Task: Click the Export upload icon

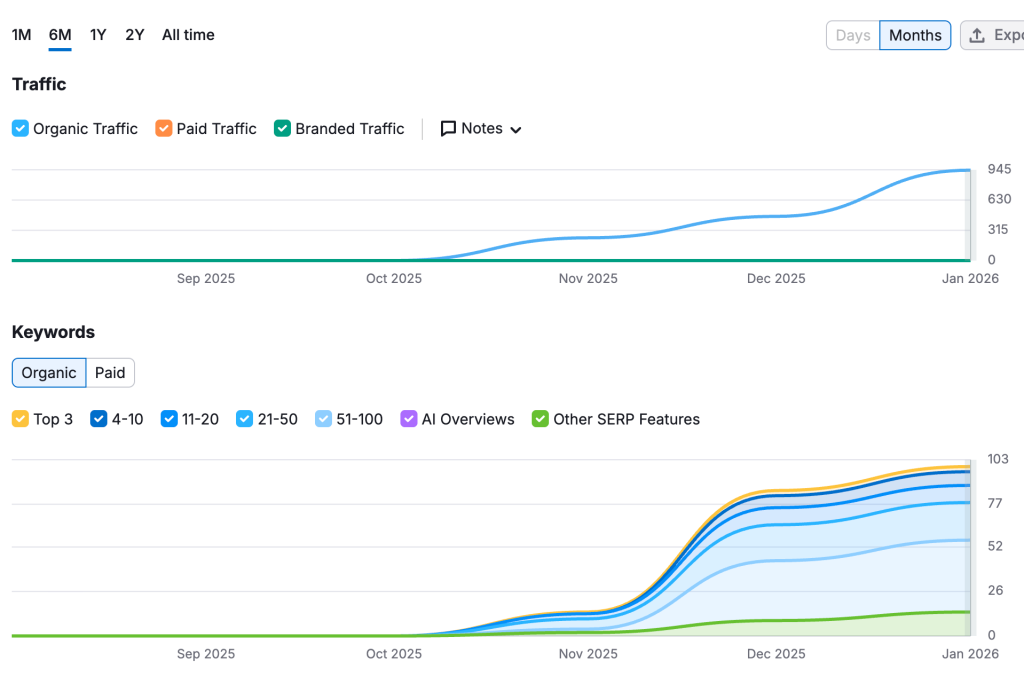Action: (978, 35)
